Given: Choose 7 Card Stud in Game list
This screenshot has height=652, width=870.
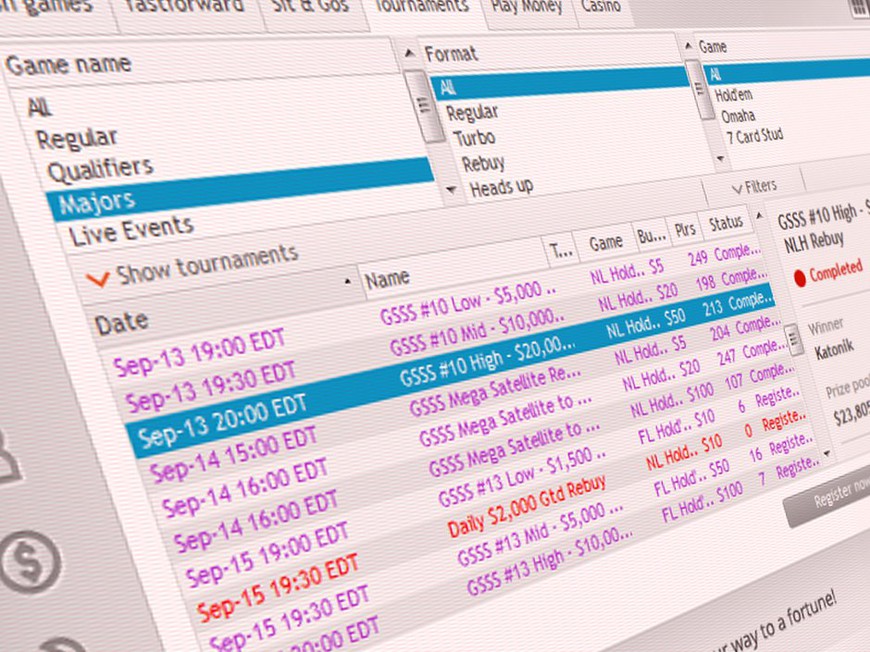Looking at the screenshot, I should (x=755, y=135).
